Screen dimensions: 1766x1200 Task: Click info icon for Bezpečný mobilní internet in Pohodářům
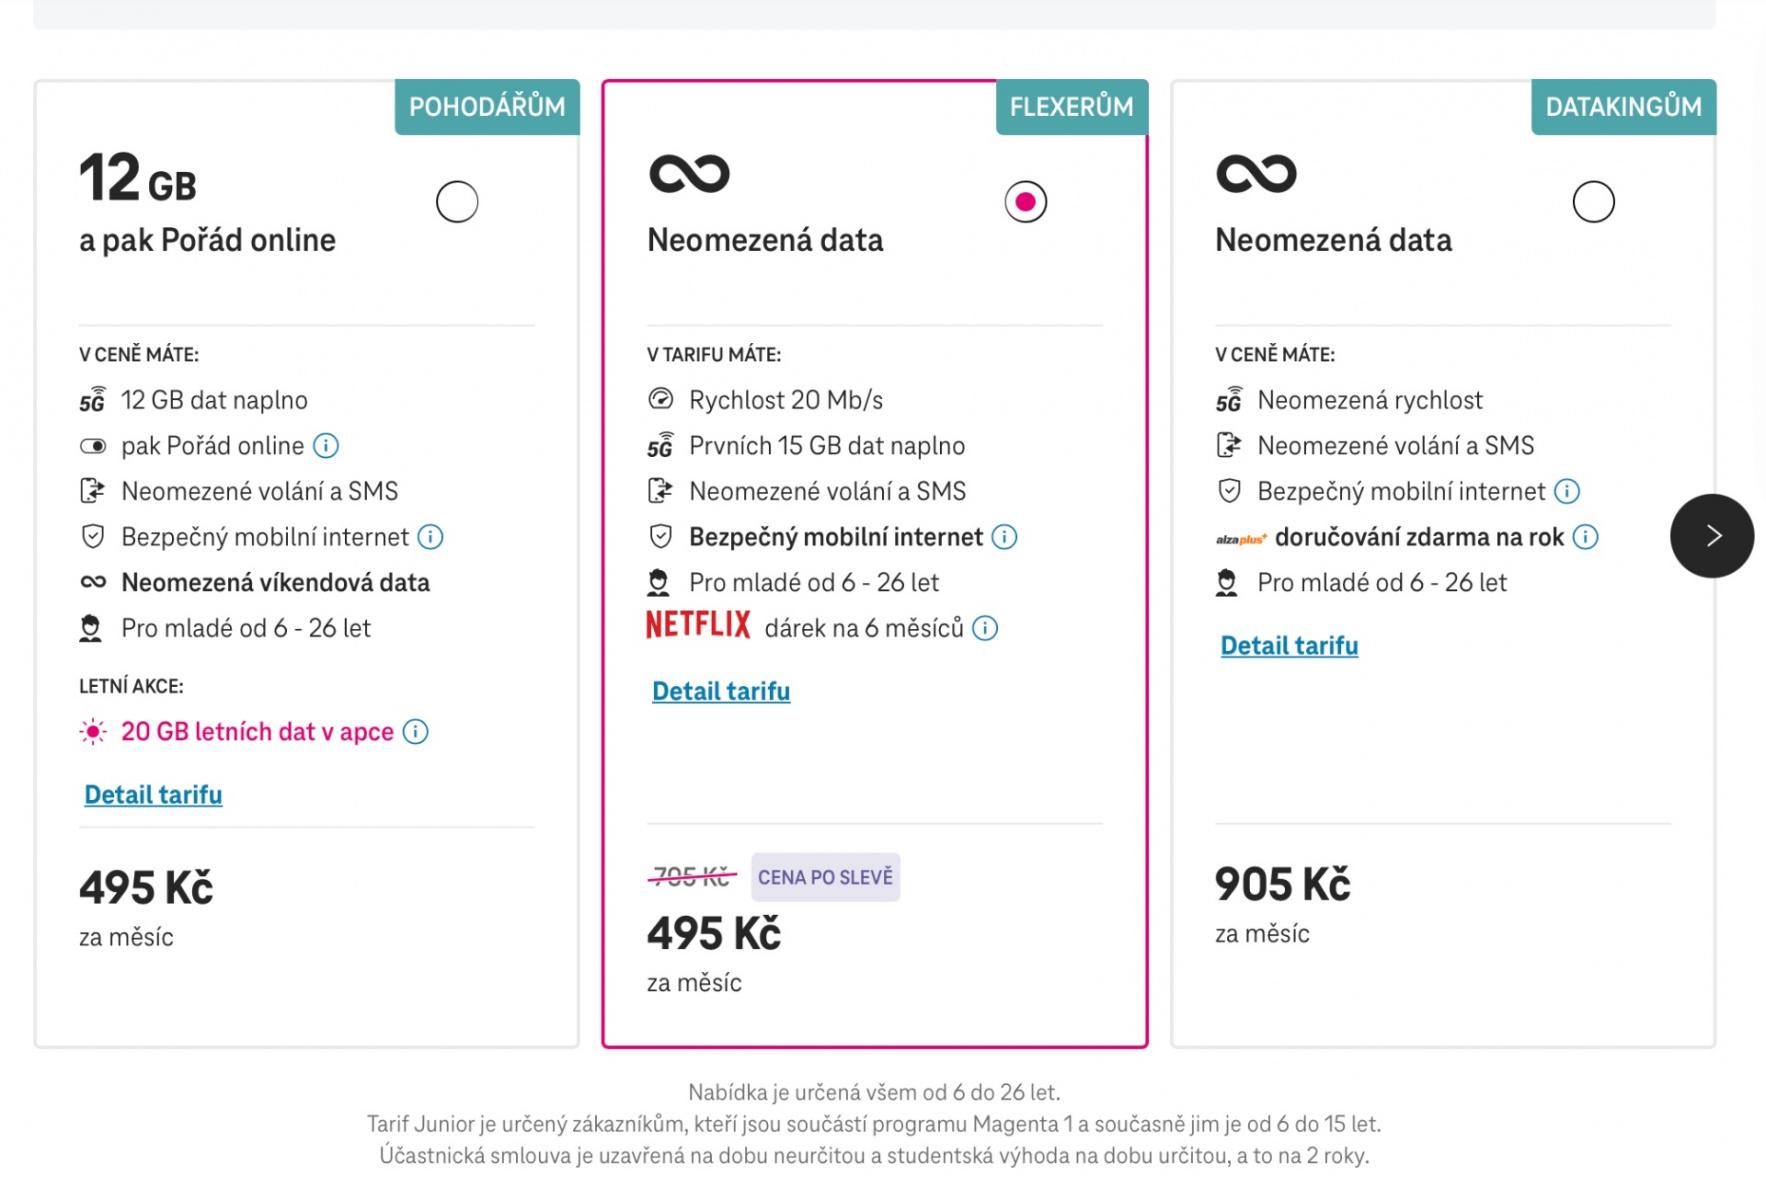click(x=430, y=537)
